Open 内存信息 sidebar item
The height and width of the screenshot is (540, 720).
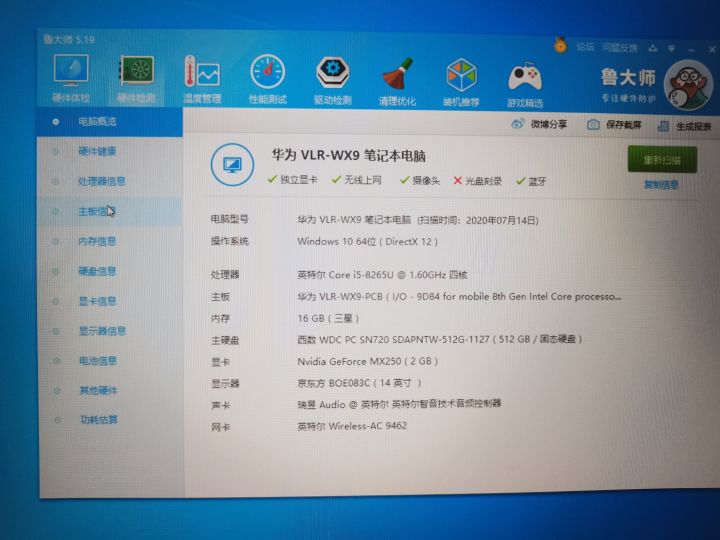click(x=97, y=241)
